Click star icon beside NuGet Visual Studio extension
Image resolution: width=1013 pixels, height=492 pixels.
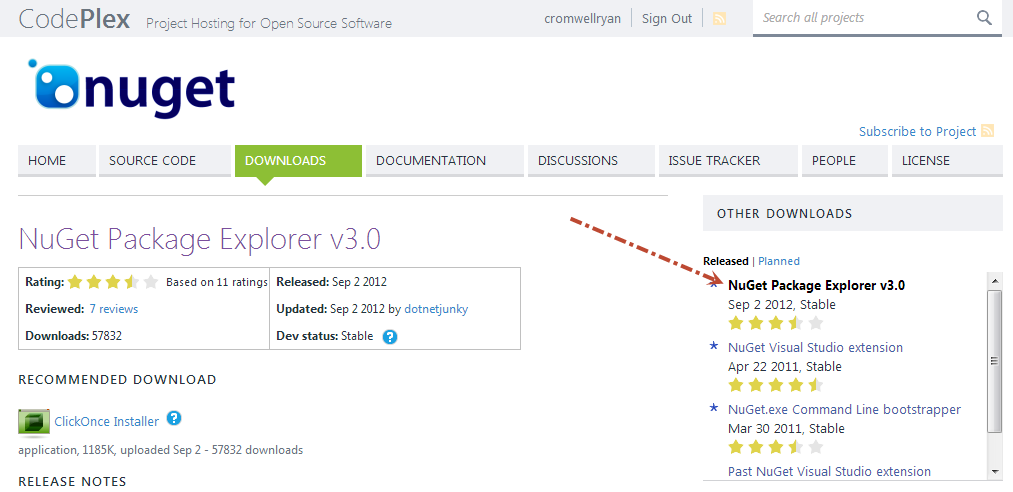coord(713,347)
